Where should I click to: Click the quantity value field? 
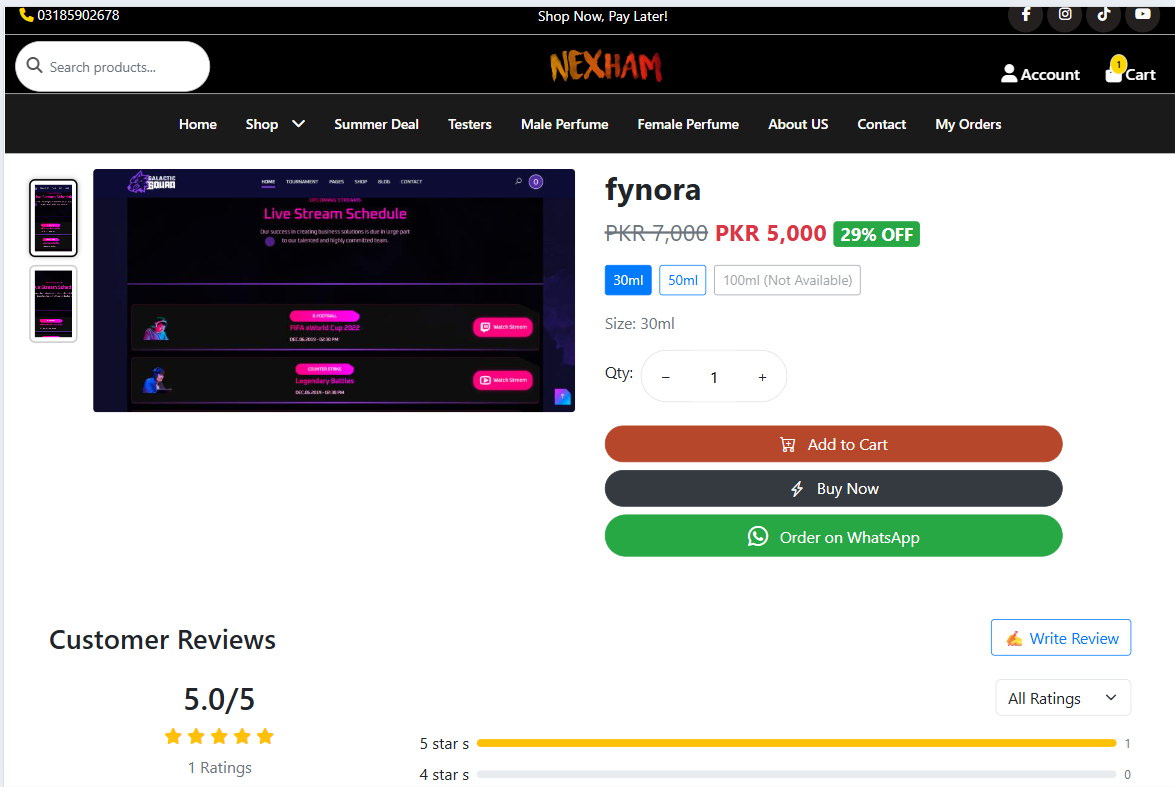[714, 377]
